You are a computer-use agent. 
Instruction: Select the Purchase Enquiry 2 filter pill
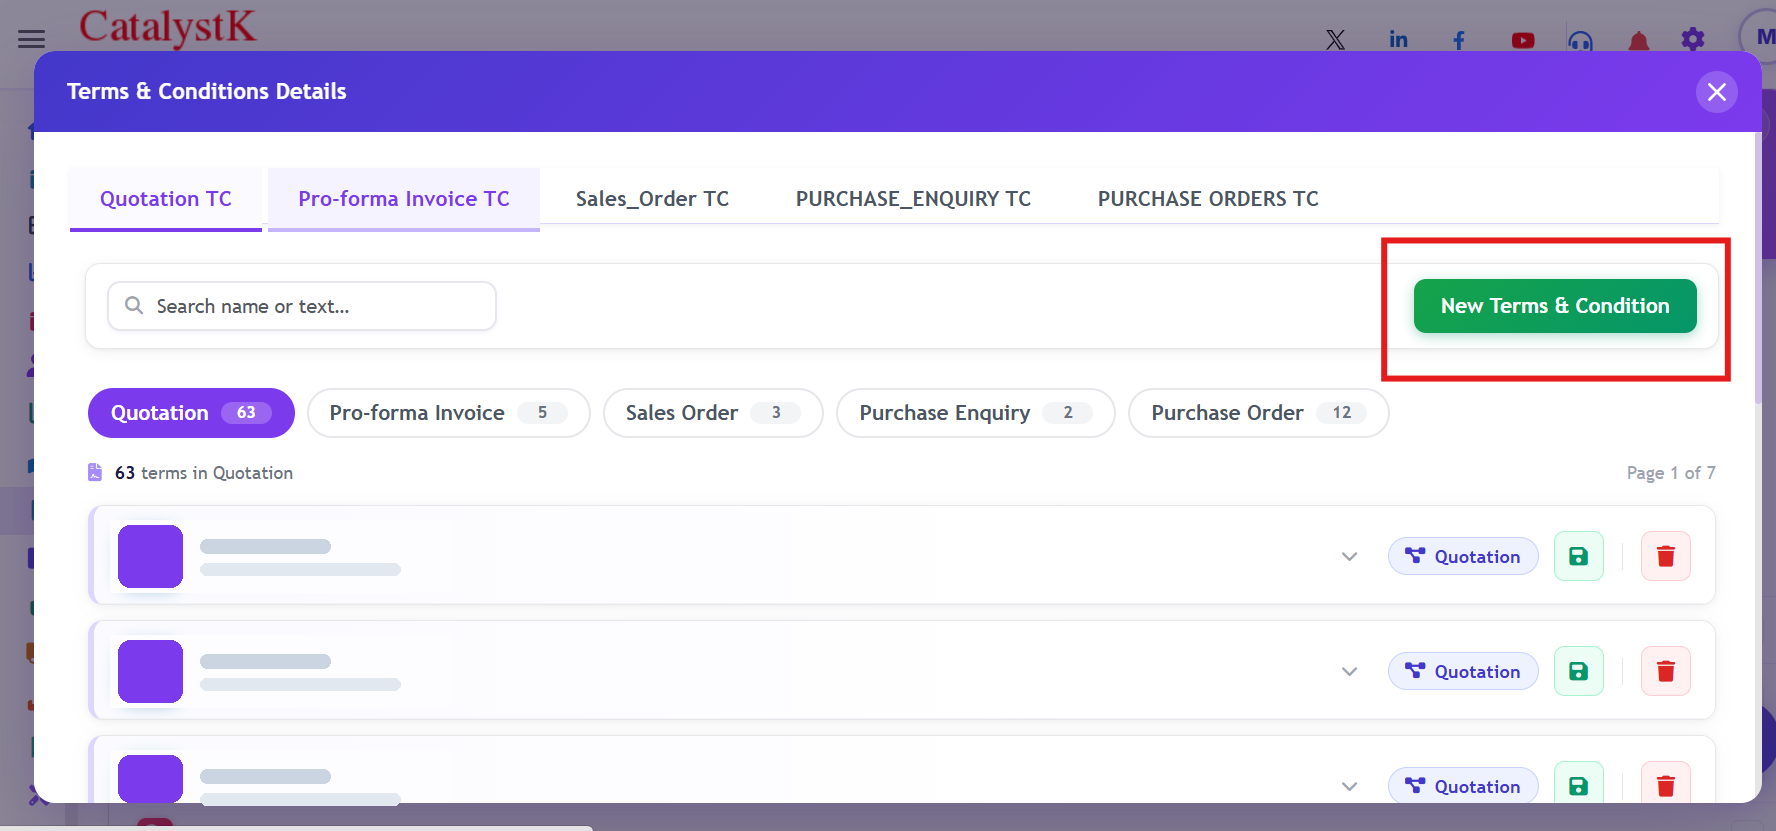(x=975, y=413)
